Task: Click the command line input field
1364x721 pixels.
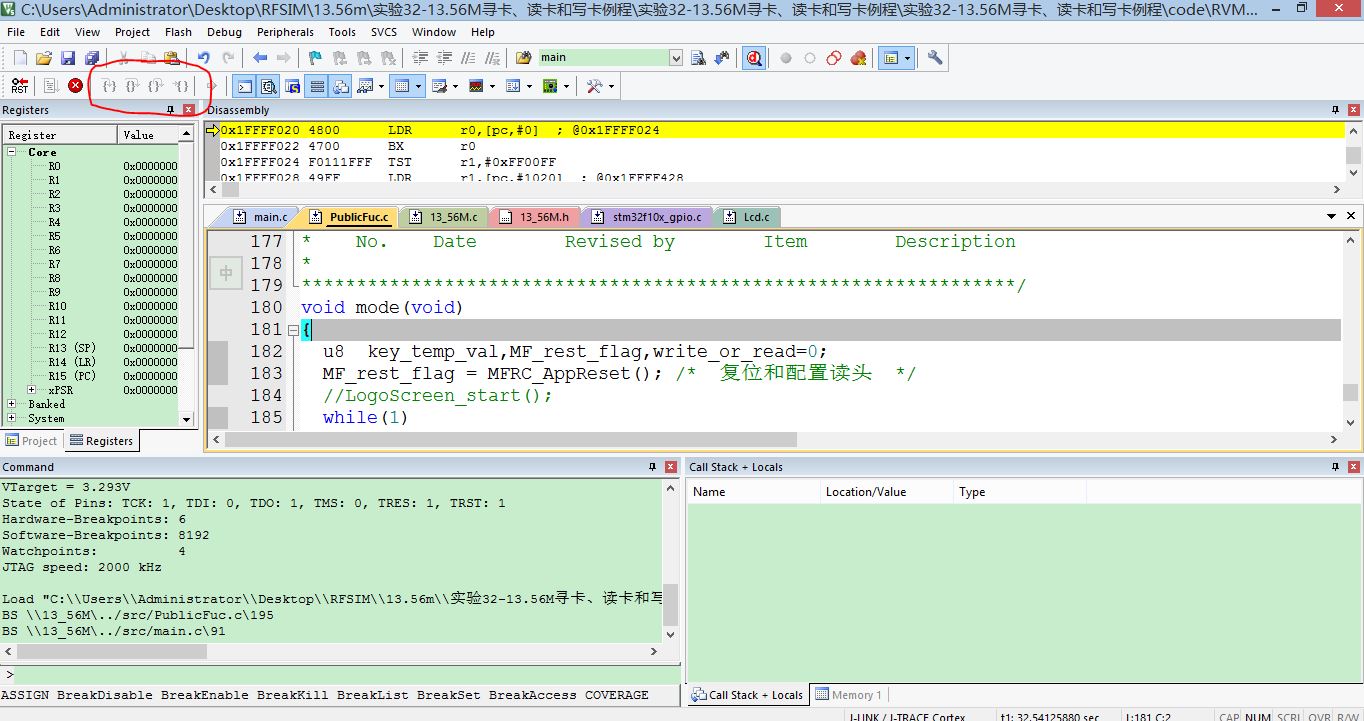Action: point(340,675)
